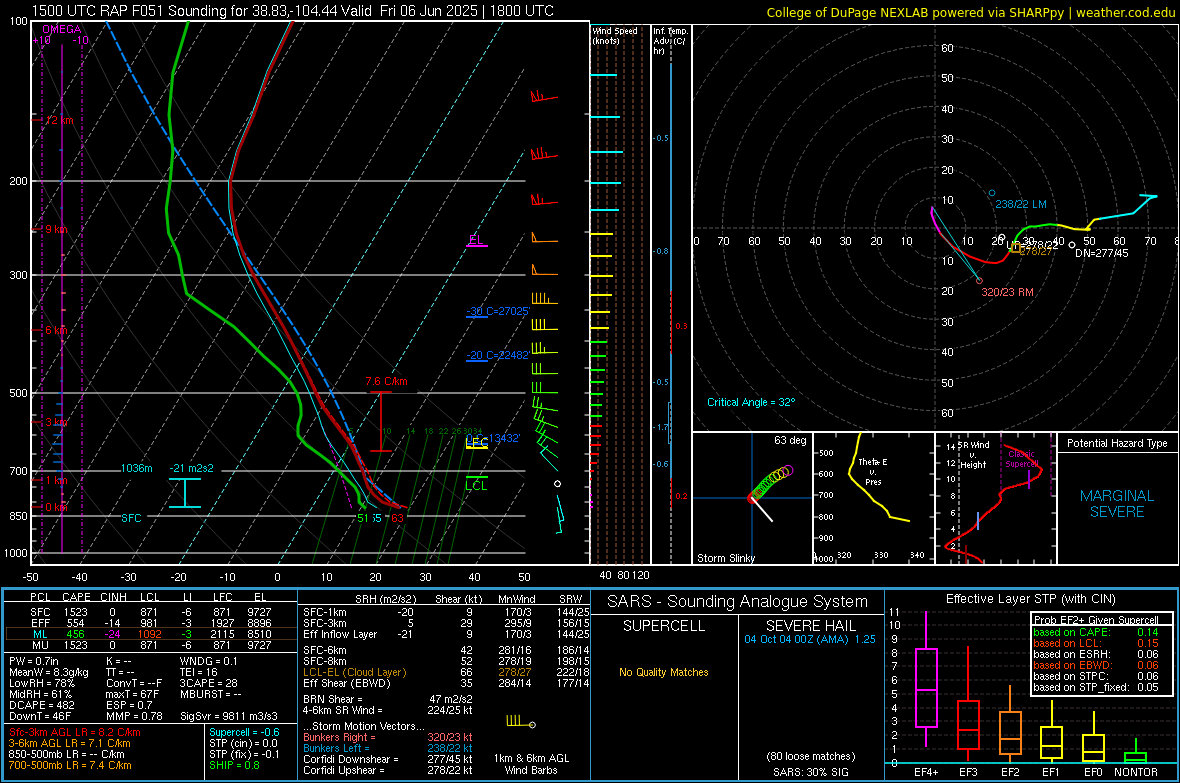Click the 'Theta-E v. Pres' inset label
The height and width of the screenshot is (783, 1180).
[x=872, y=471]
